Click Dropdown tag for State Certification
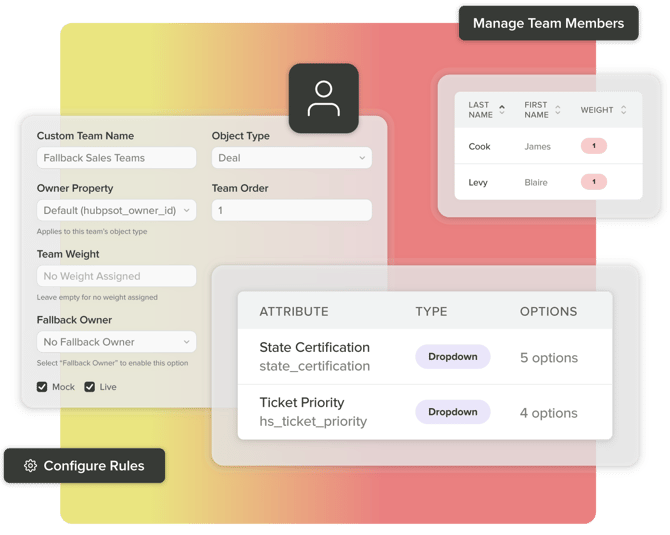 click(x=453, y=356)
